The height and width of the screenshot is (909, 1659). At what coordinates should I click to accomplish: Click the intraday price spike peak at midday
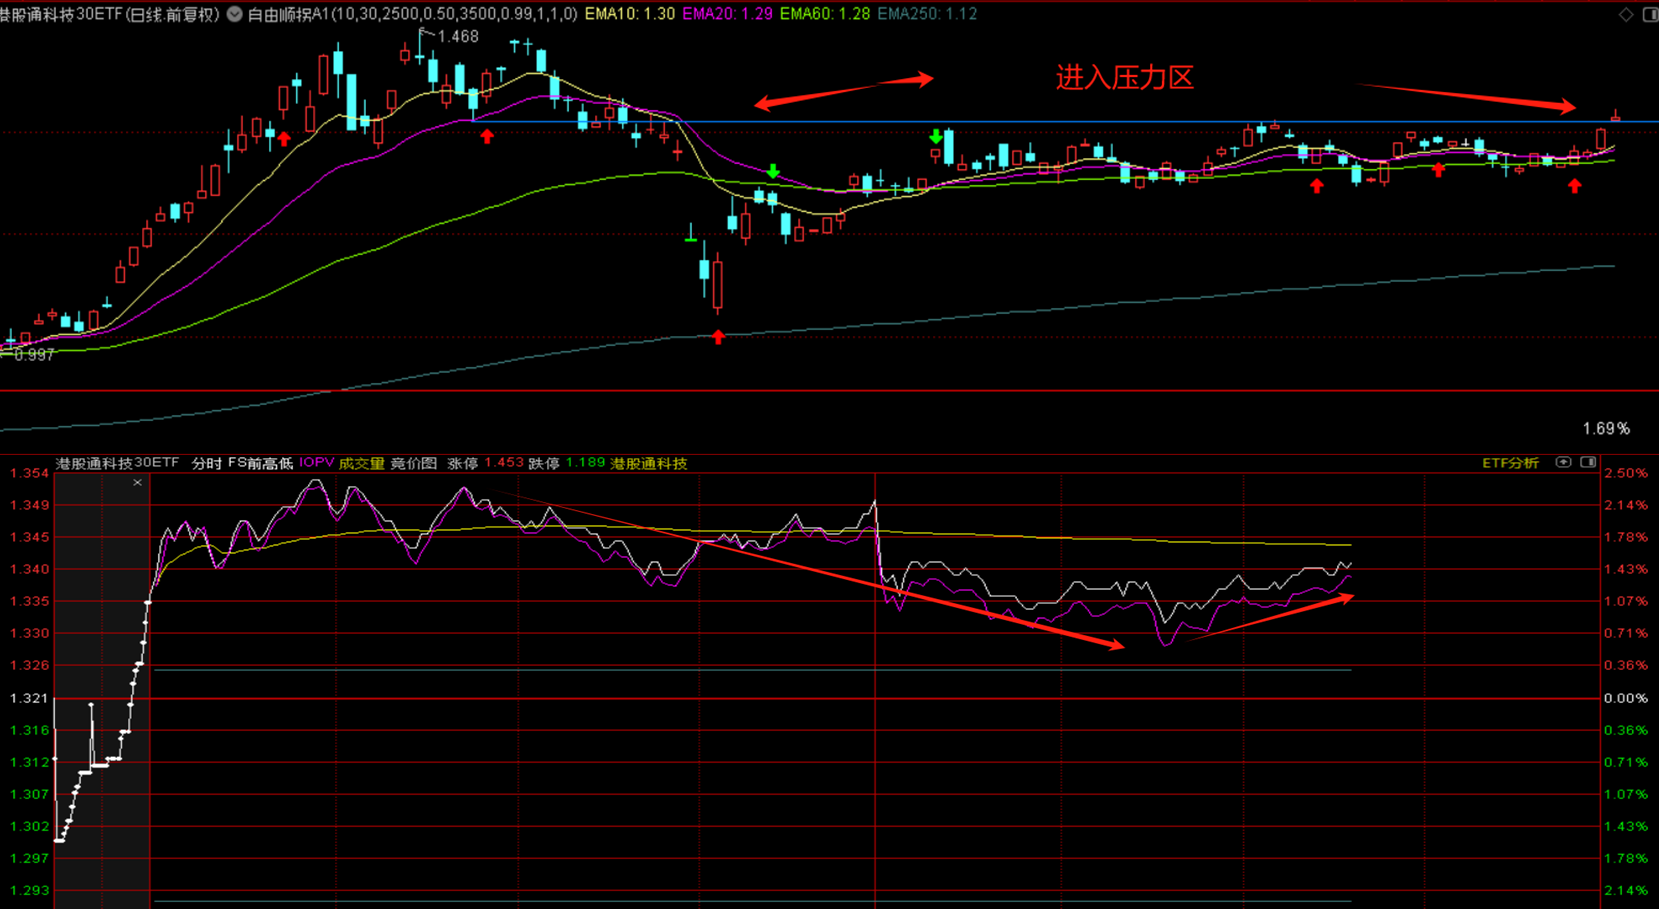pyautogui.click(x=875, y=503)
